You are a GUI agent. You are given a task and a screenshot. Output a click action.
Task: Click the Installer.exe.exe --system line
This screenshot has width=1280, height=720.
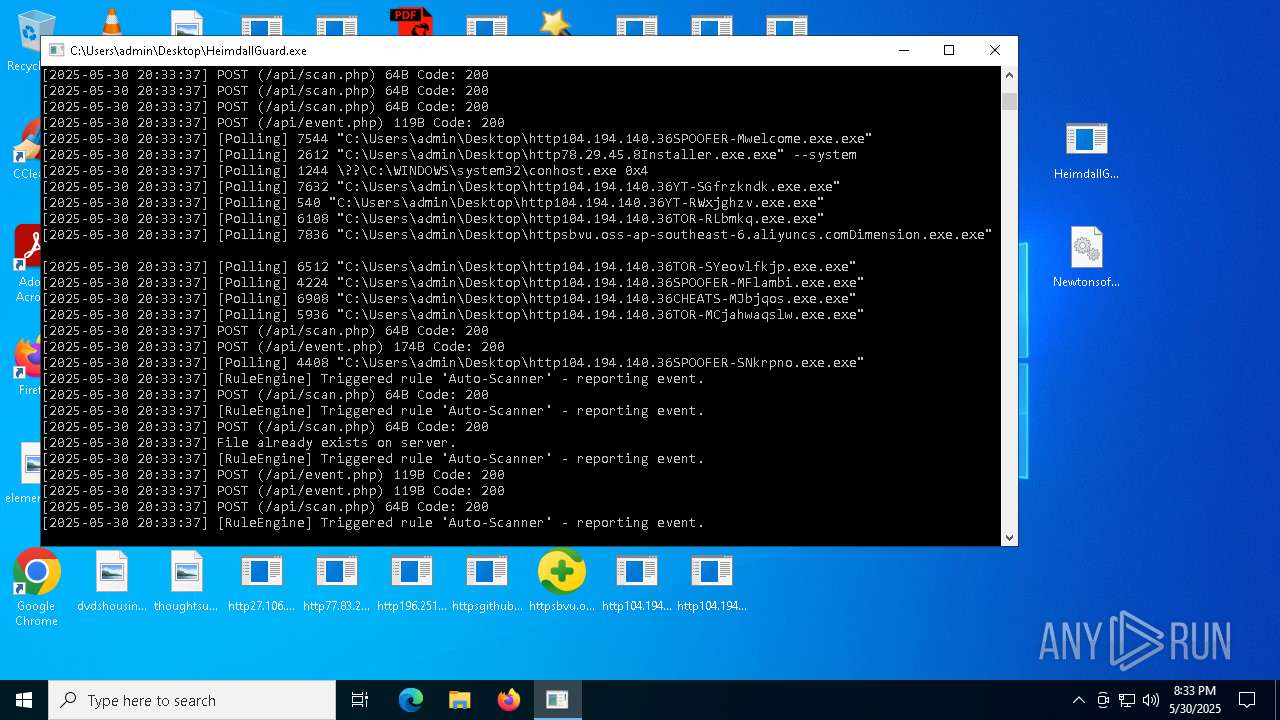pyautogui.click(x=450, y=154)
